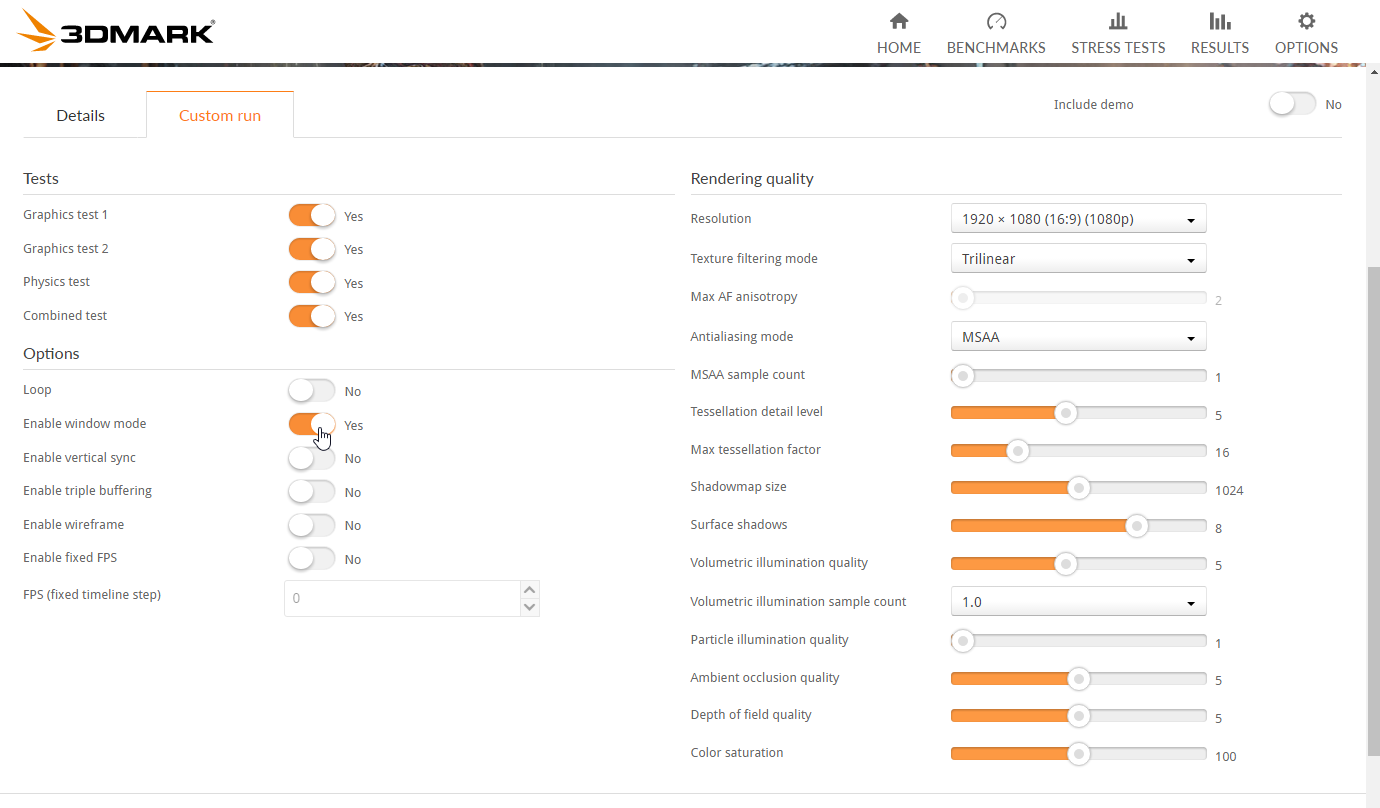The width and height of the screenshot is (1380, 808).
Task: Open Volumetric illumination sample count dropdown
Action: (x=1078, y=602)
